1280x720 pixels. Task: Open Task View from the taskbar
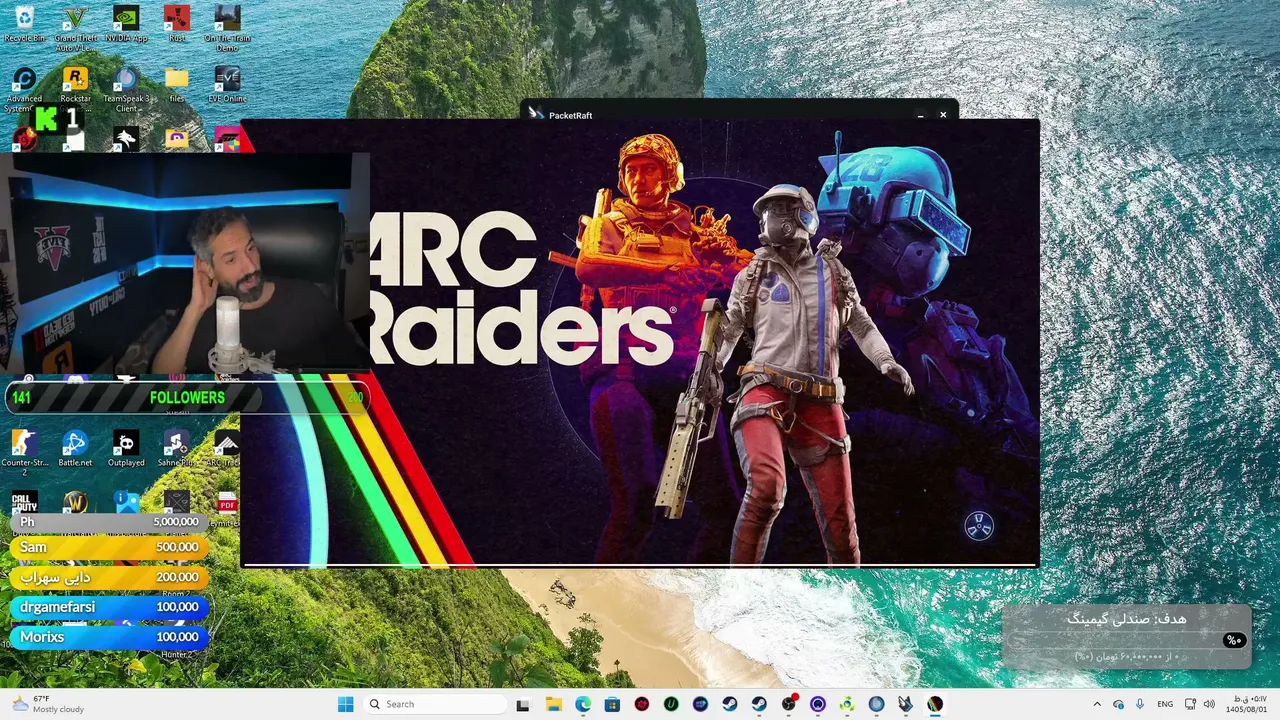point(523,704)
